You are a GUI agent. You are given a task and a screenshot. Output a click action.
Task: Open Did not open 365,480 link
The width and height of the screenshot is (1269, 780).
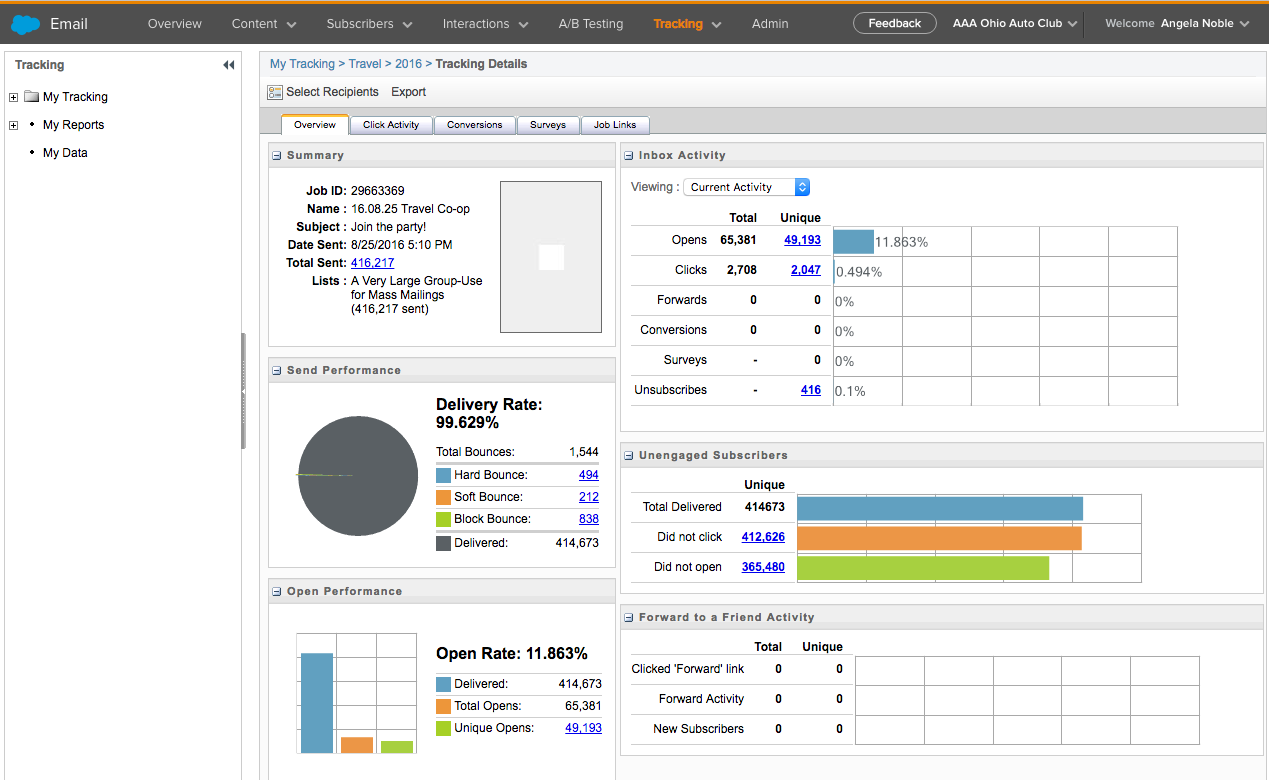click(x=763, y=567)
